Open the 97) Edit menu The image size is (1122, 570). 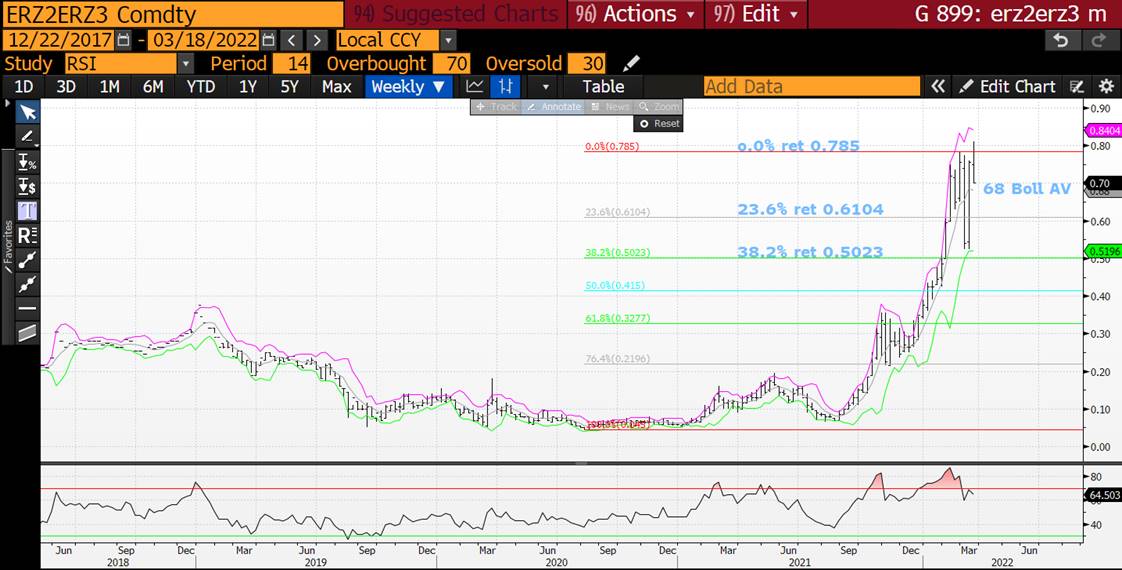pos(756,14)
